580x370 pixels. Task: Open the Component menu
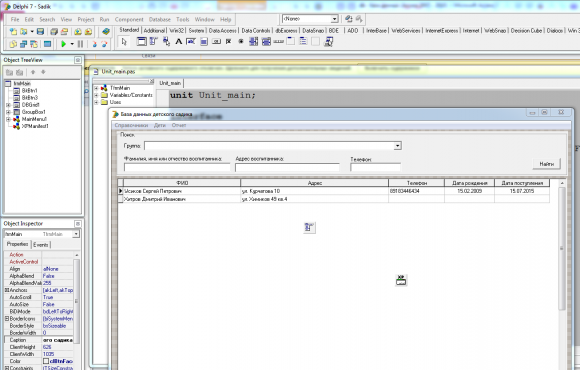129,20
